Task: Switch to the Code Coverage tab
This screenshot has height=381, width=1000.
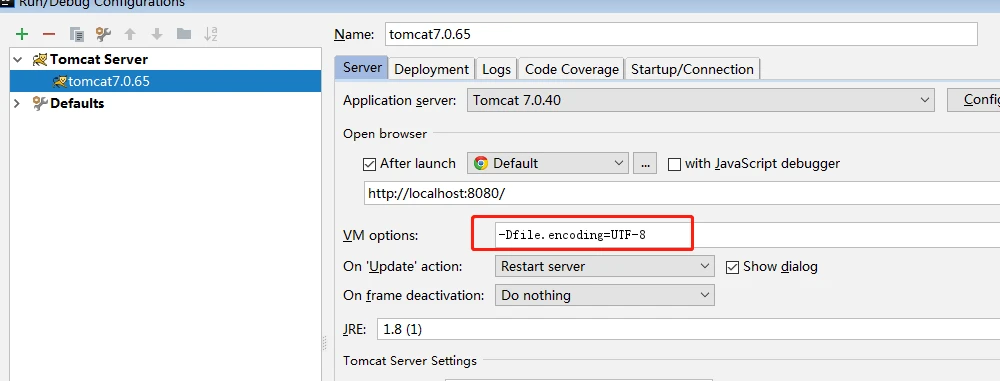Action: [571, 69]
